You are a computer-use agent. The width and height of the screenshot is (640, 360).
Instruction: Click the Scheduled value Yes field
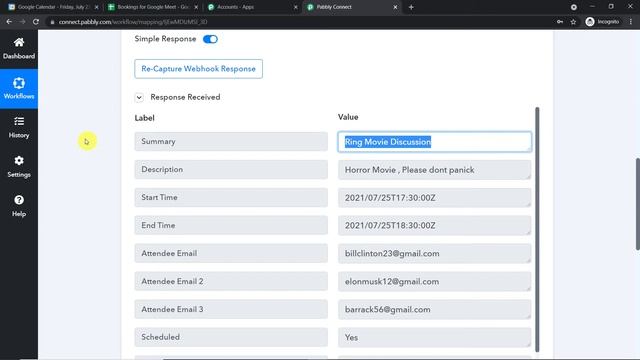point(435,338)
